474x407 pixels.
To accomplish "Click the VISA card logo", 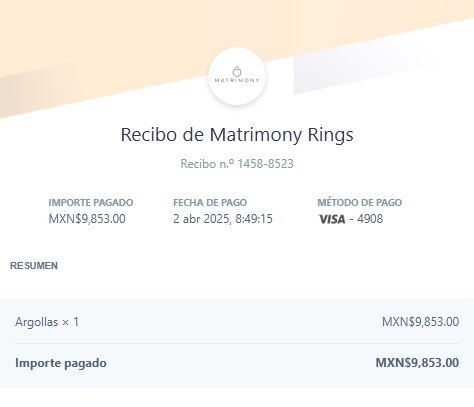I will tap(332, 219).
